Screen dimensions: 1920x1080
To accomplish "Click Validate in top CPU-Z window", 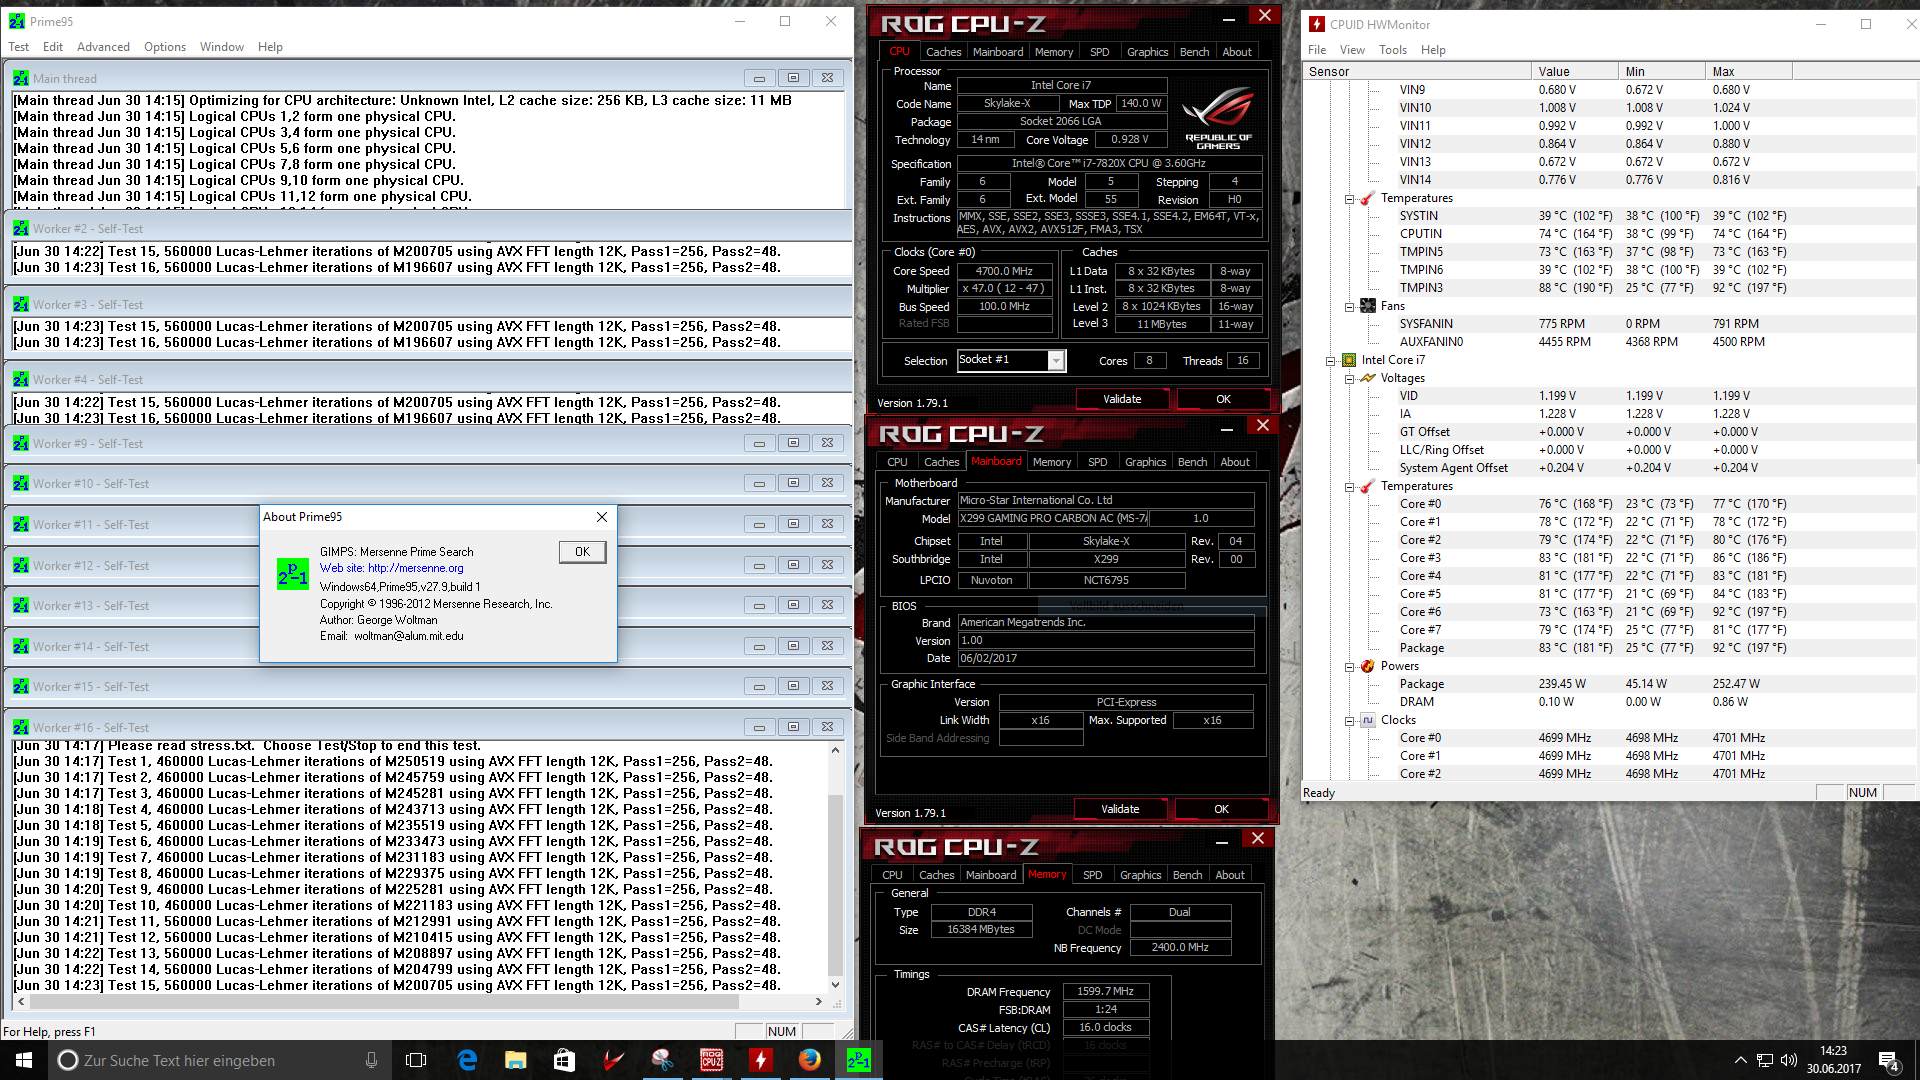I will click(1122, 399).
